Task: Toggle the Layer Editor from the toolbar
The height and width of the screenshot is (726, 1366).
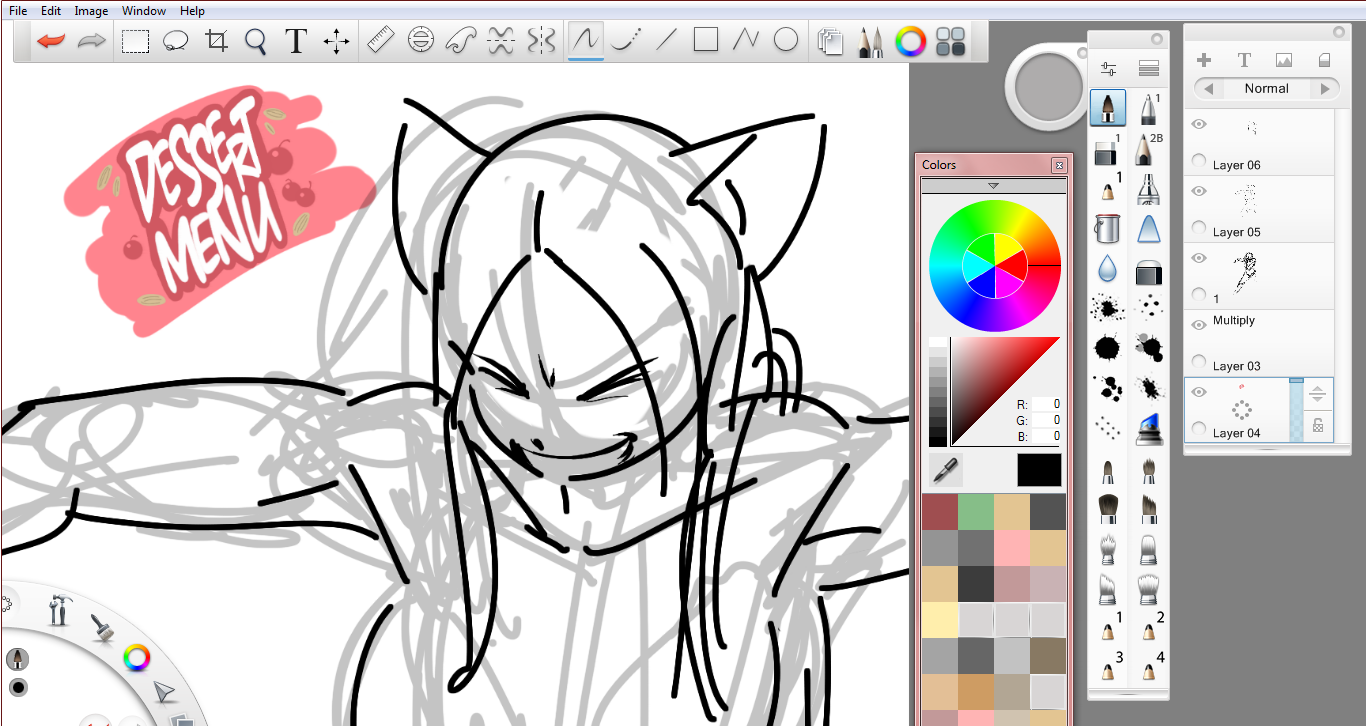Action: (830, 41)
